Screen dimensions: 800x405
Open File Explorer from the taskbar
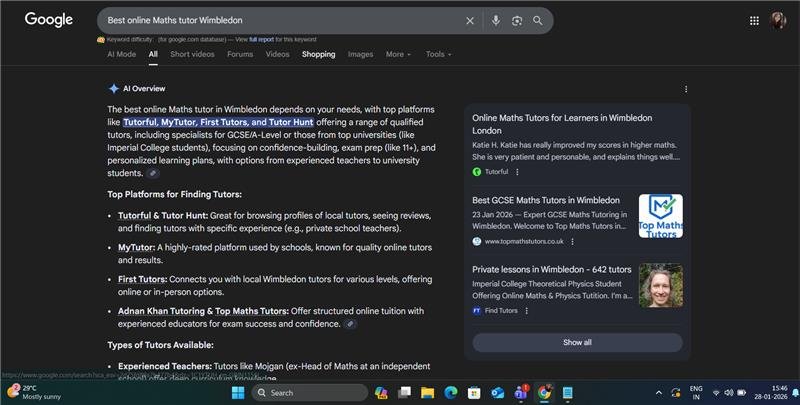pyautogui.click(x=427, y=393)
